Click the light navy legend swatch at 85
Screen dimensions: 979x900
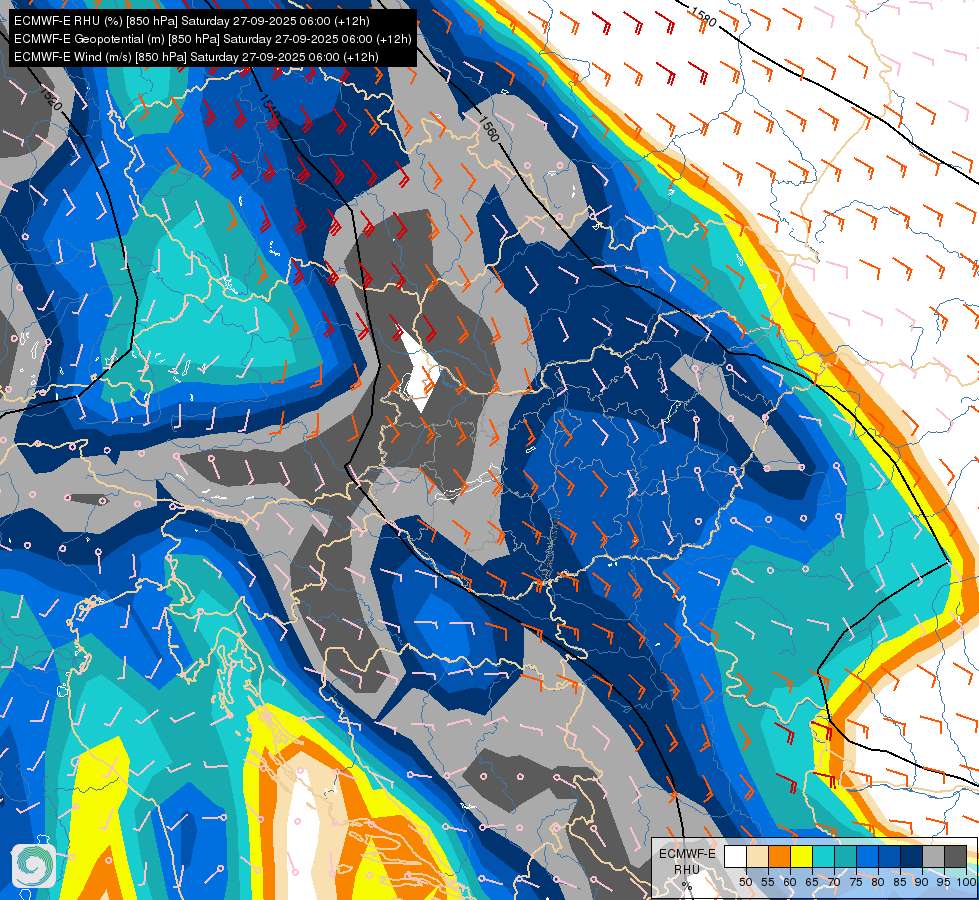point(912,856)
